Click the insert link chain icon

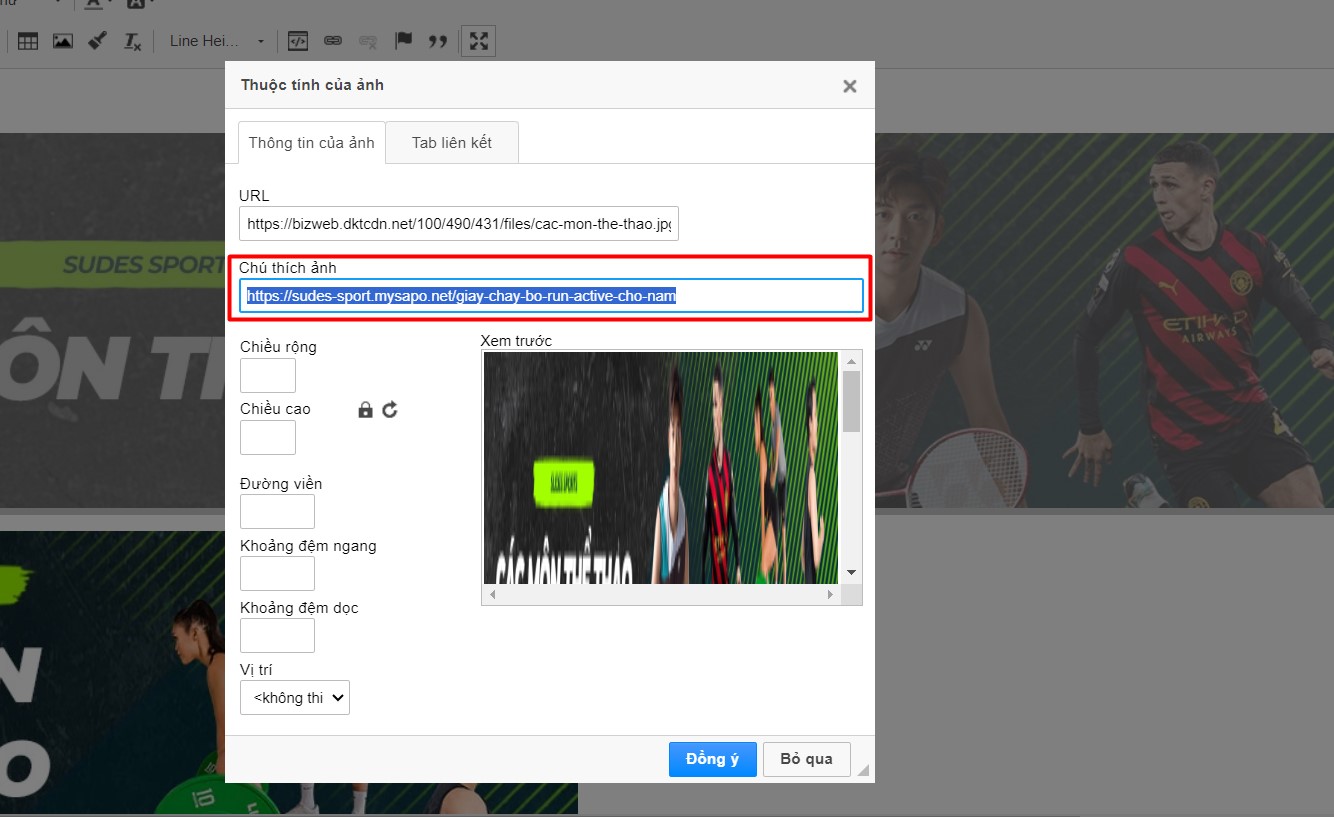coord(333,41)
